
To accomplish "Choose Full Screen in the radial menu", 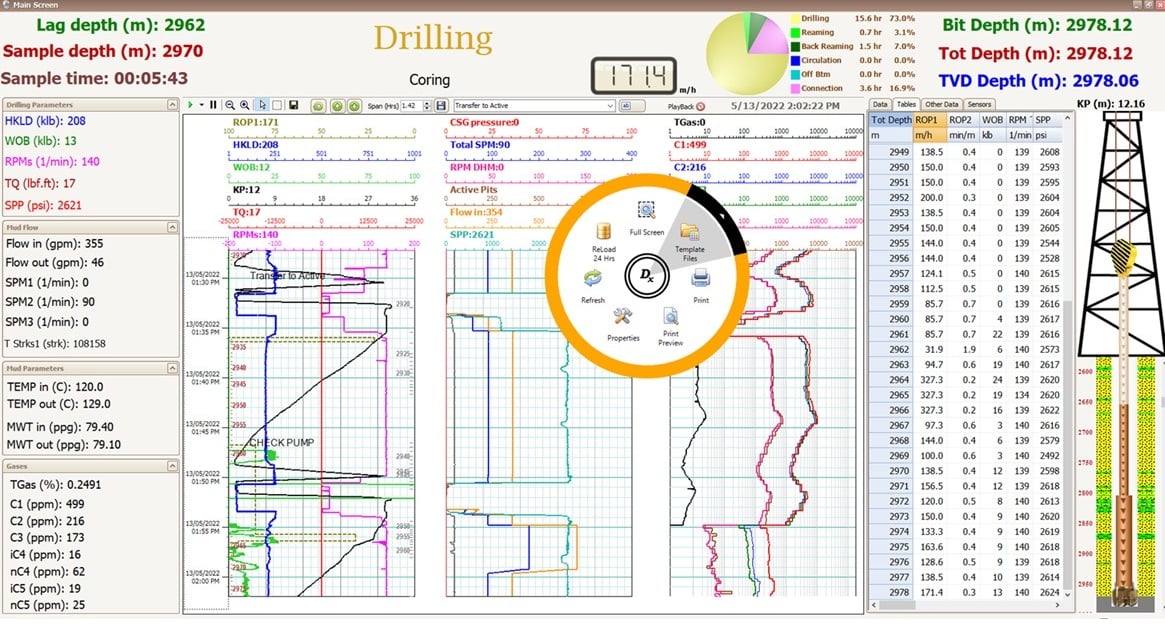I will coord(646,218).
